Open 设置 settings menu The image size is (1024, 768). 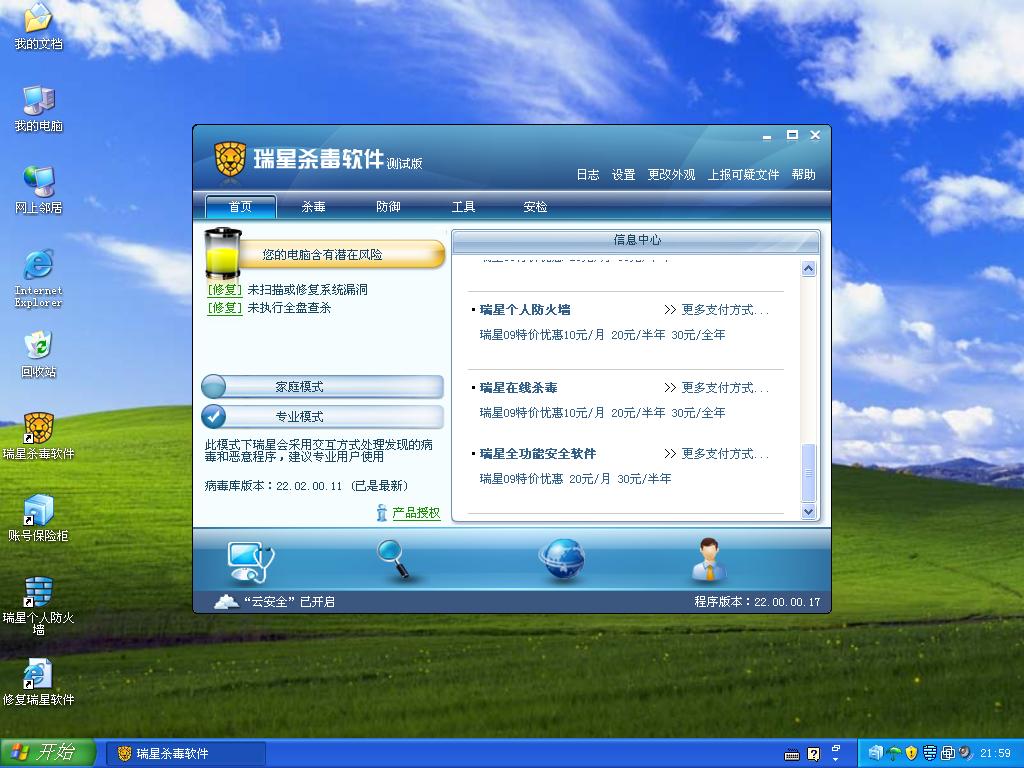pos(623,174)
